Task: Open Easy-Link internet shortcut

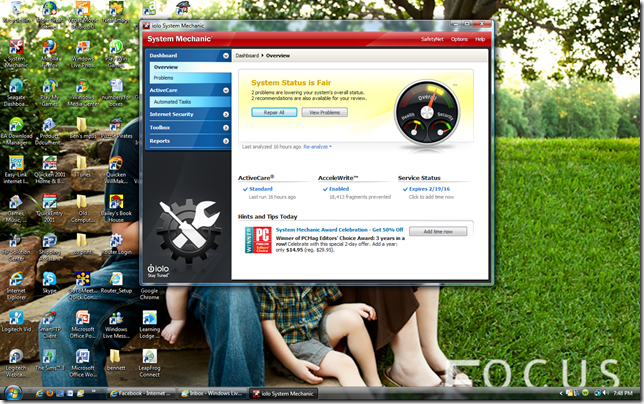Action: pos(16,169)
